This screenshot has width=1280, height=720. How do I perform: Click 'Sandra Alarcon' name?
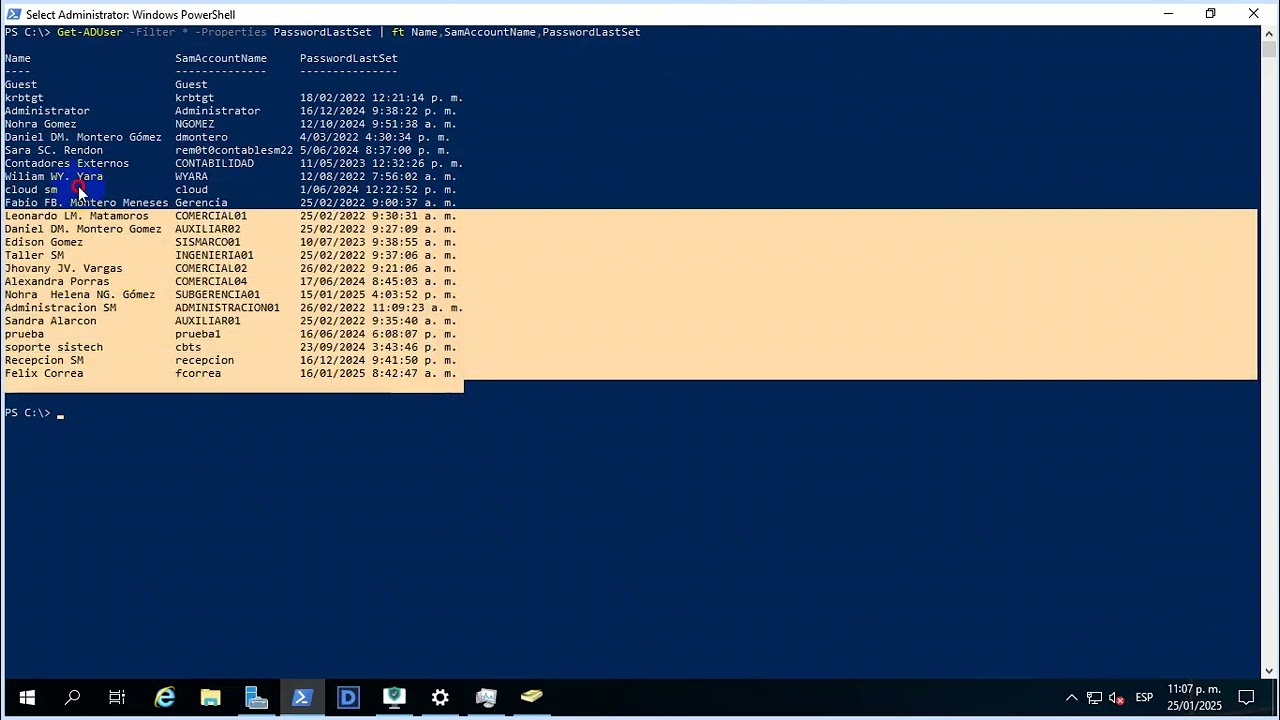[51, 321]
